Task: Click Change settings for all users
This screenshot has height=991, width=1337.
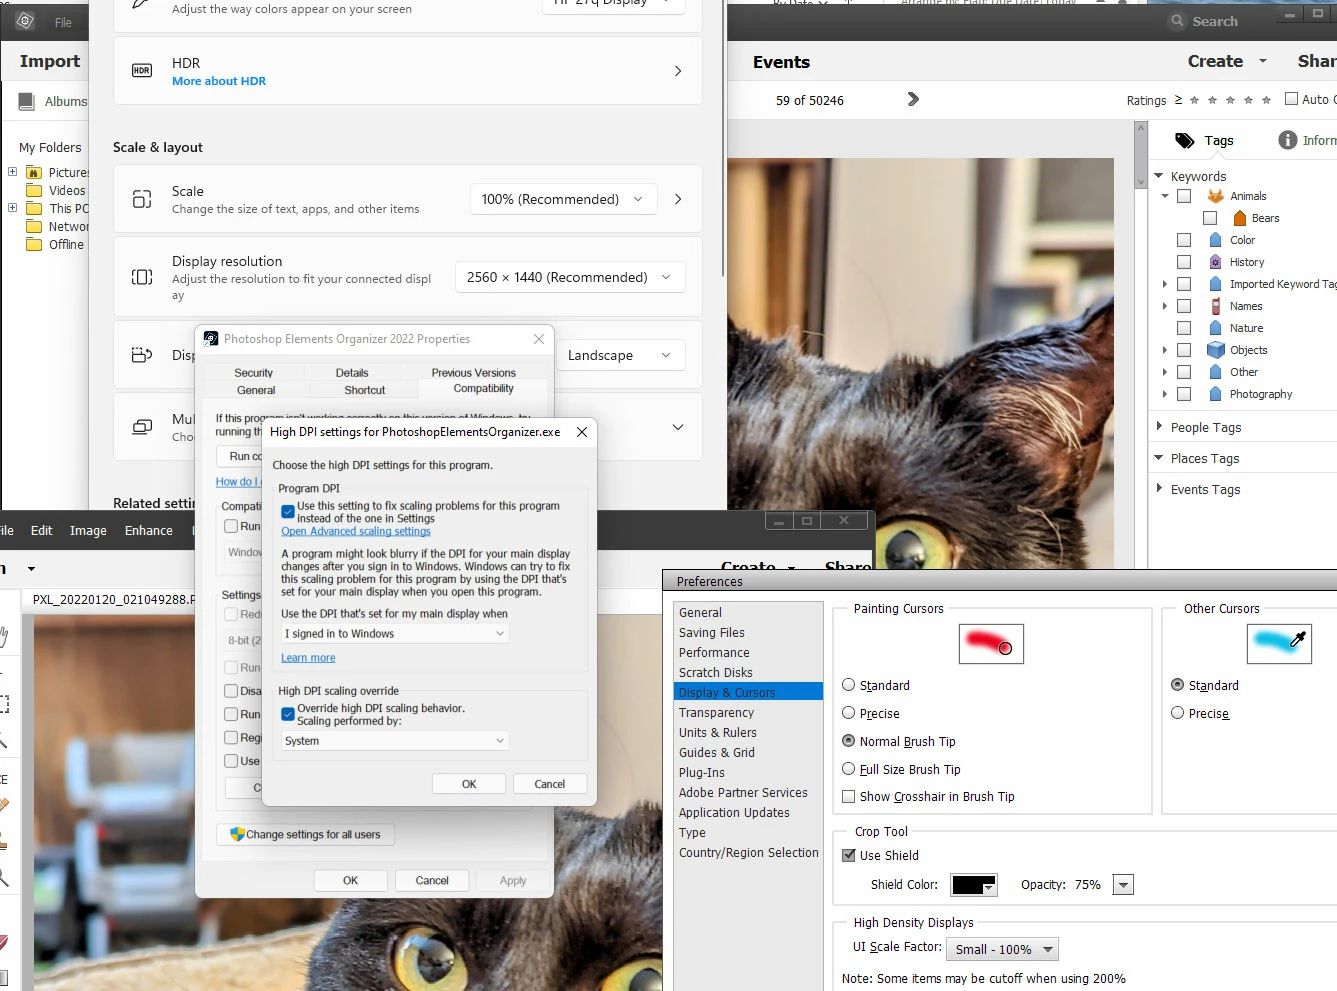Action: click(306, 834)
